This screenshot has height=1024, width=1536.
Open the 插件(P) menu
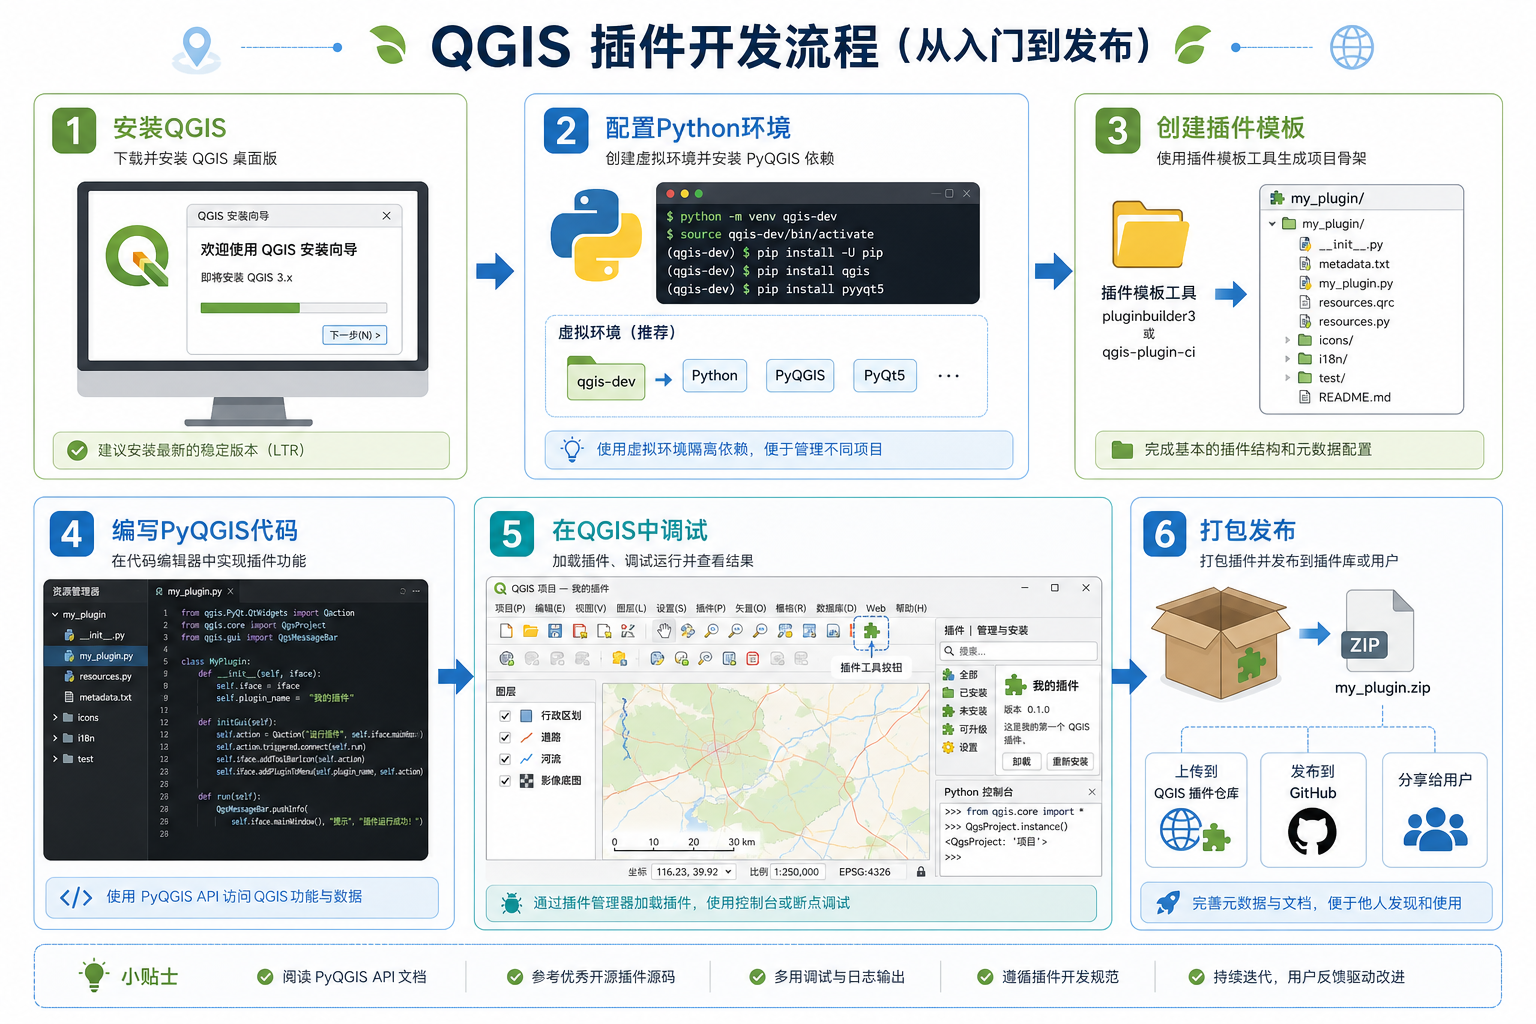(711, 608)
